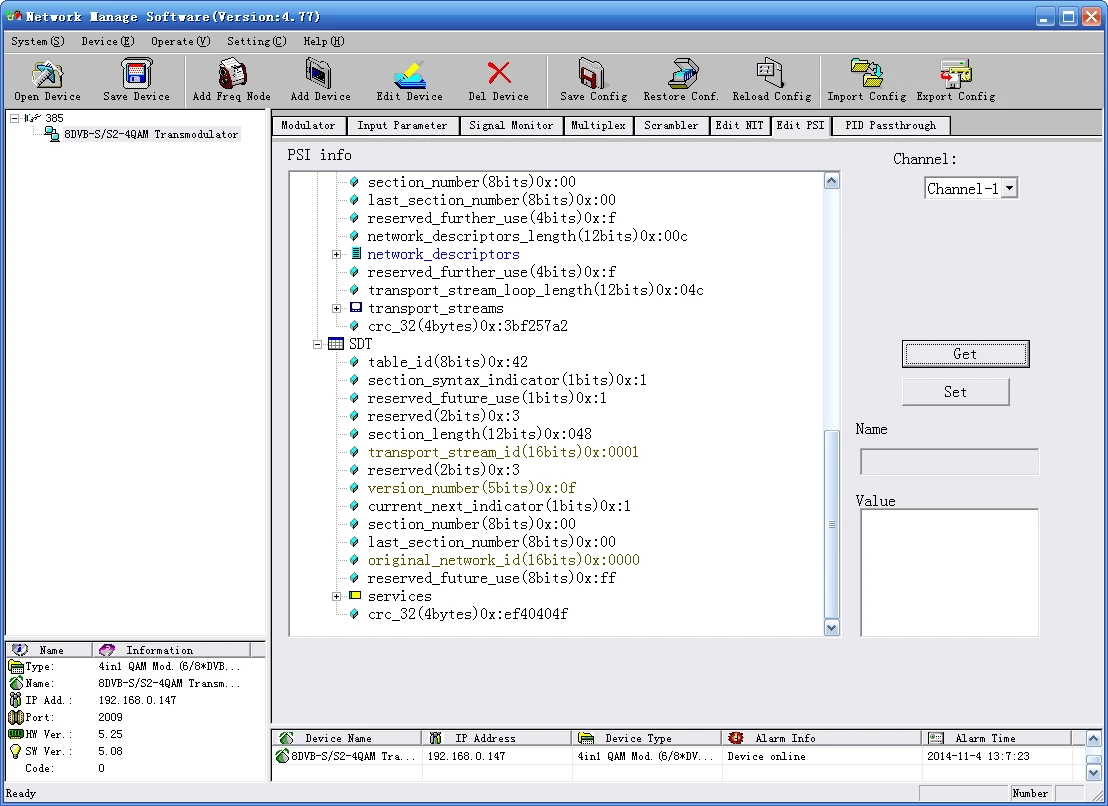
Task: Select the Add Device toolbar icon
Action: tap(320, 75)
